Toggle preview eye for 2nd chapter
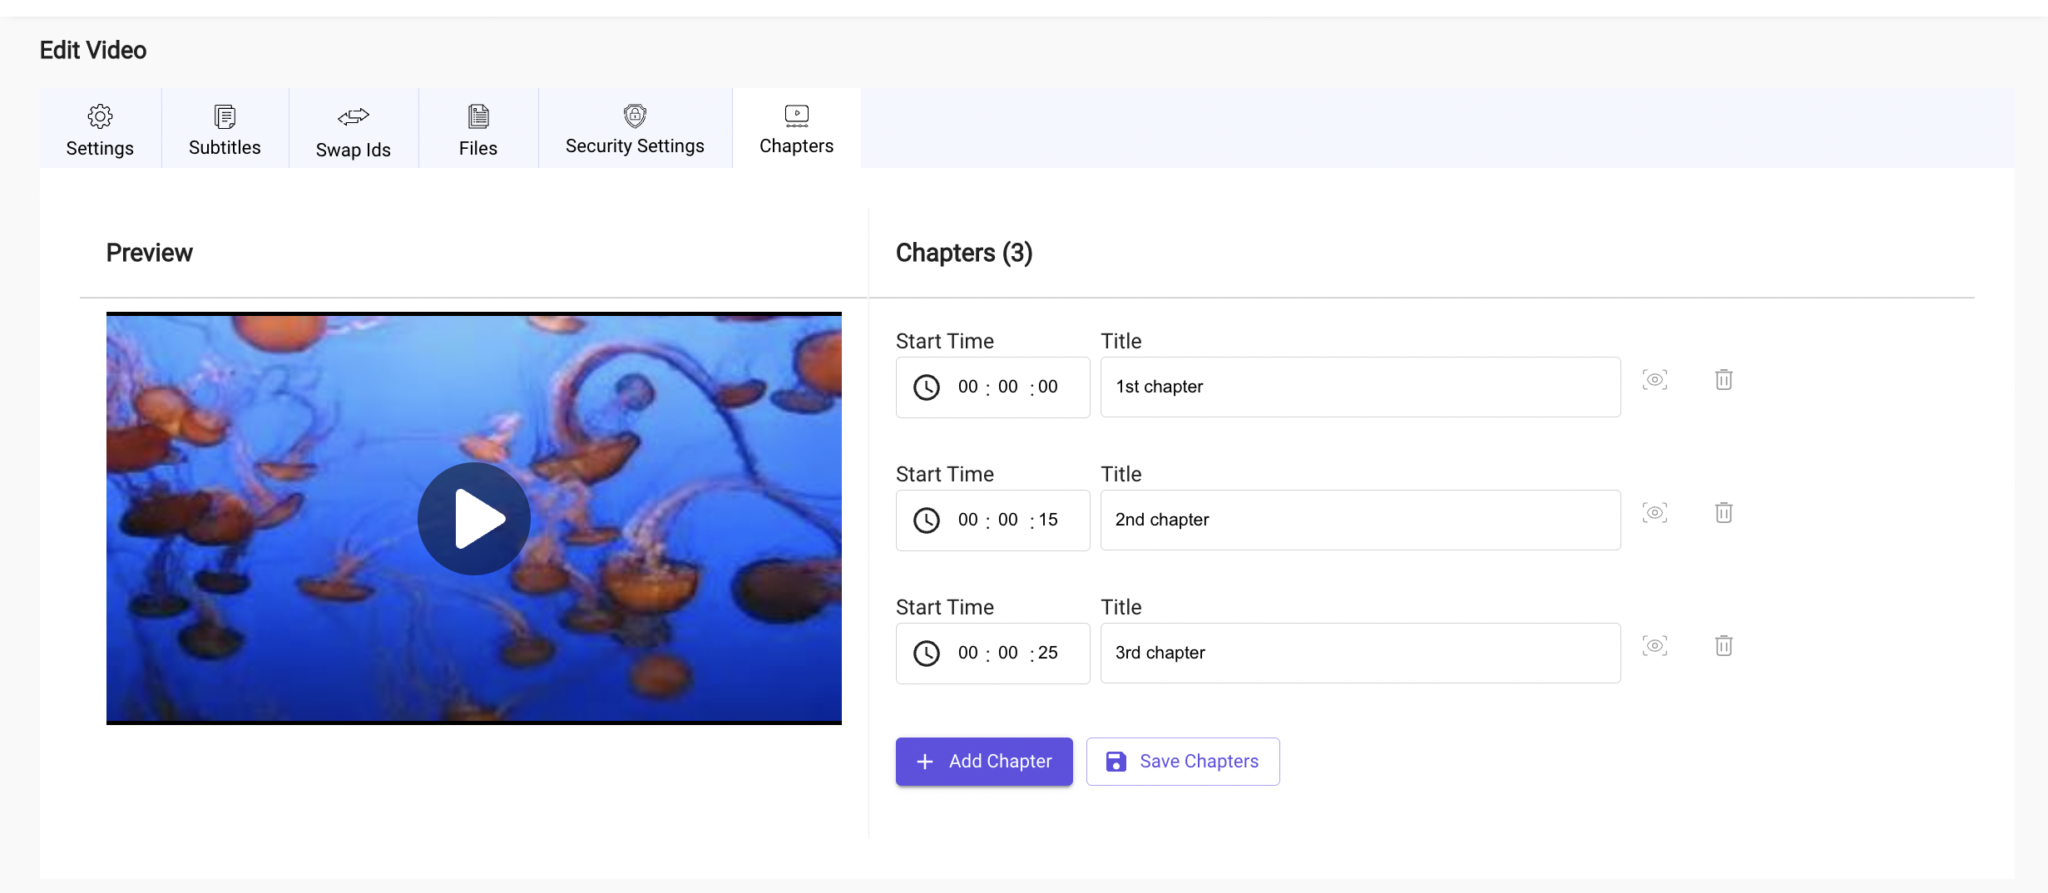This screenshot has height=893, width=2048. pos(1654,512)
